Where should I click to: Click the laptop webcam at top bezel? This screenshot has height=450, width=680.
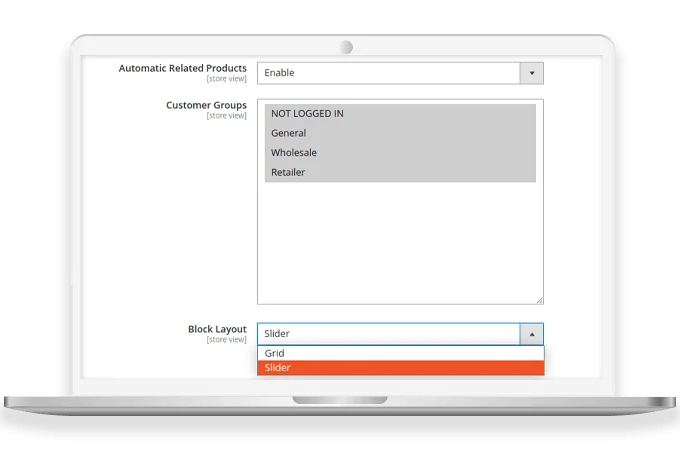click(x=346, y=47)
